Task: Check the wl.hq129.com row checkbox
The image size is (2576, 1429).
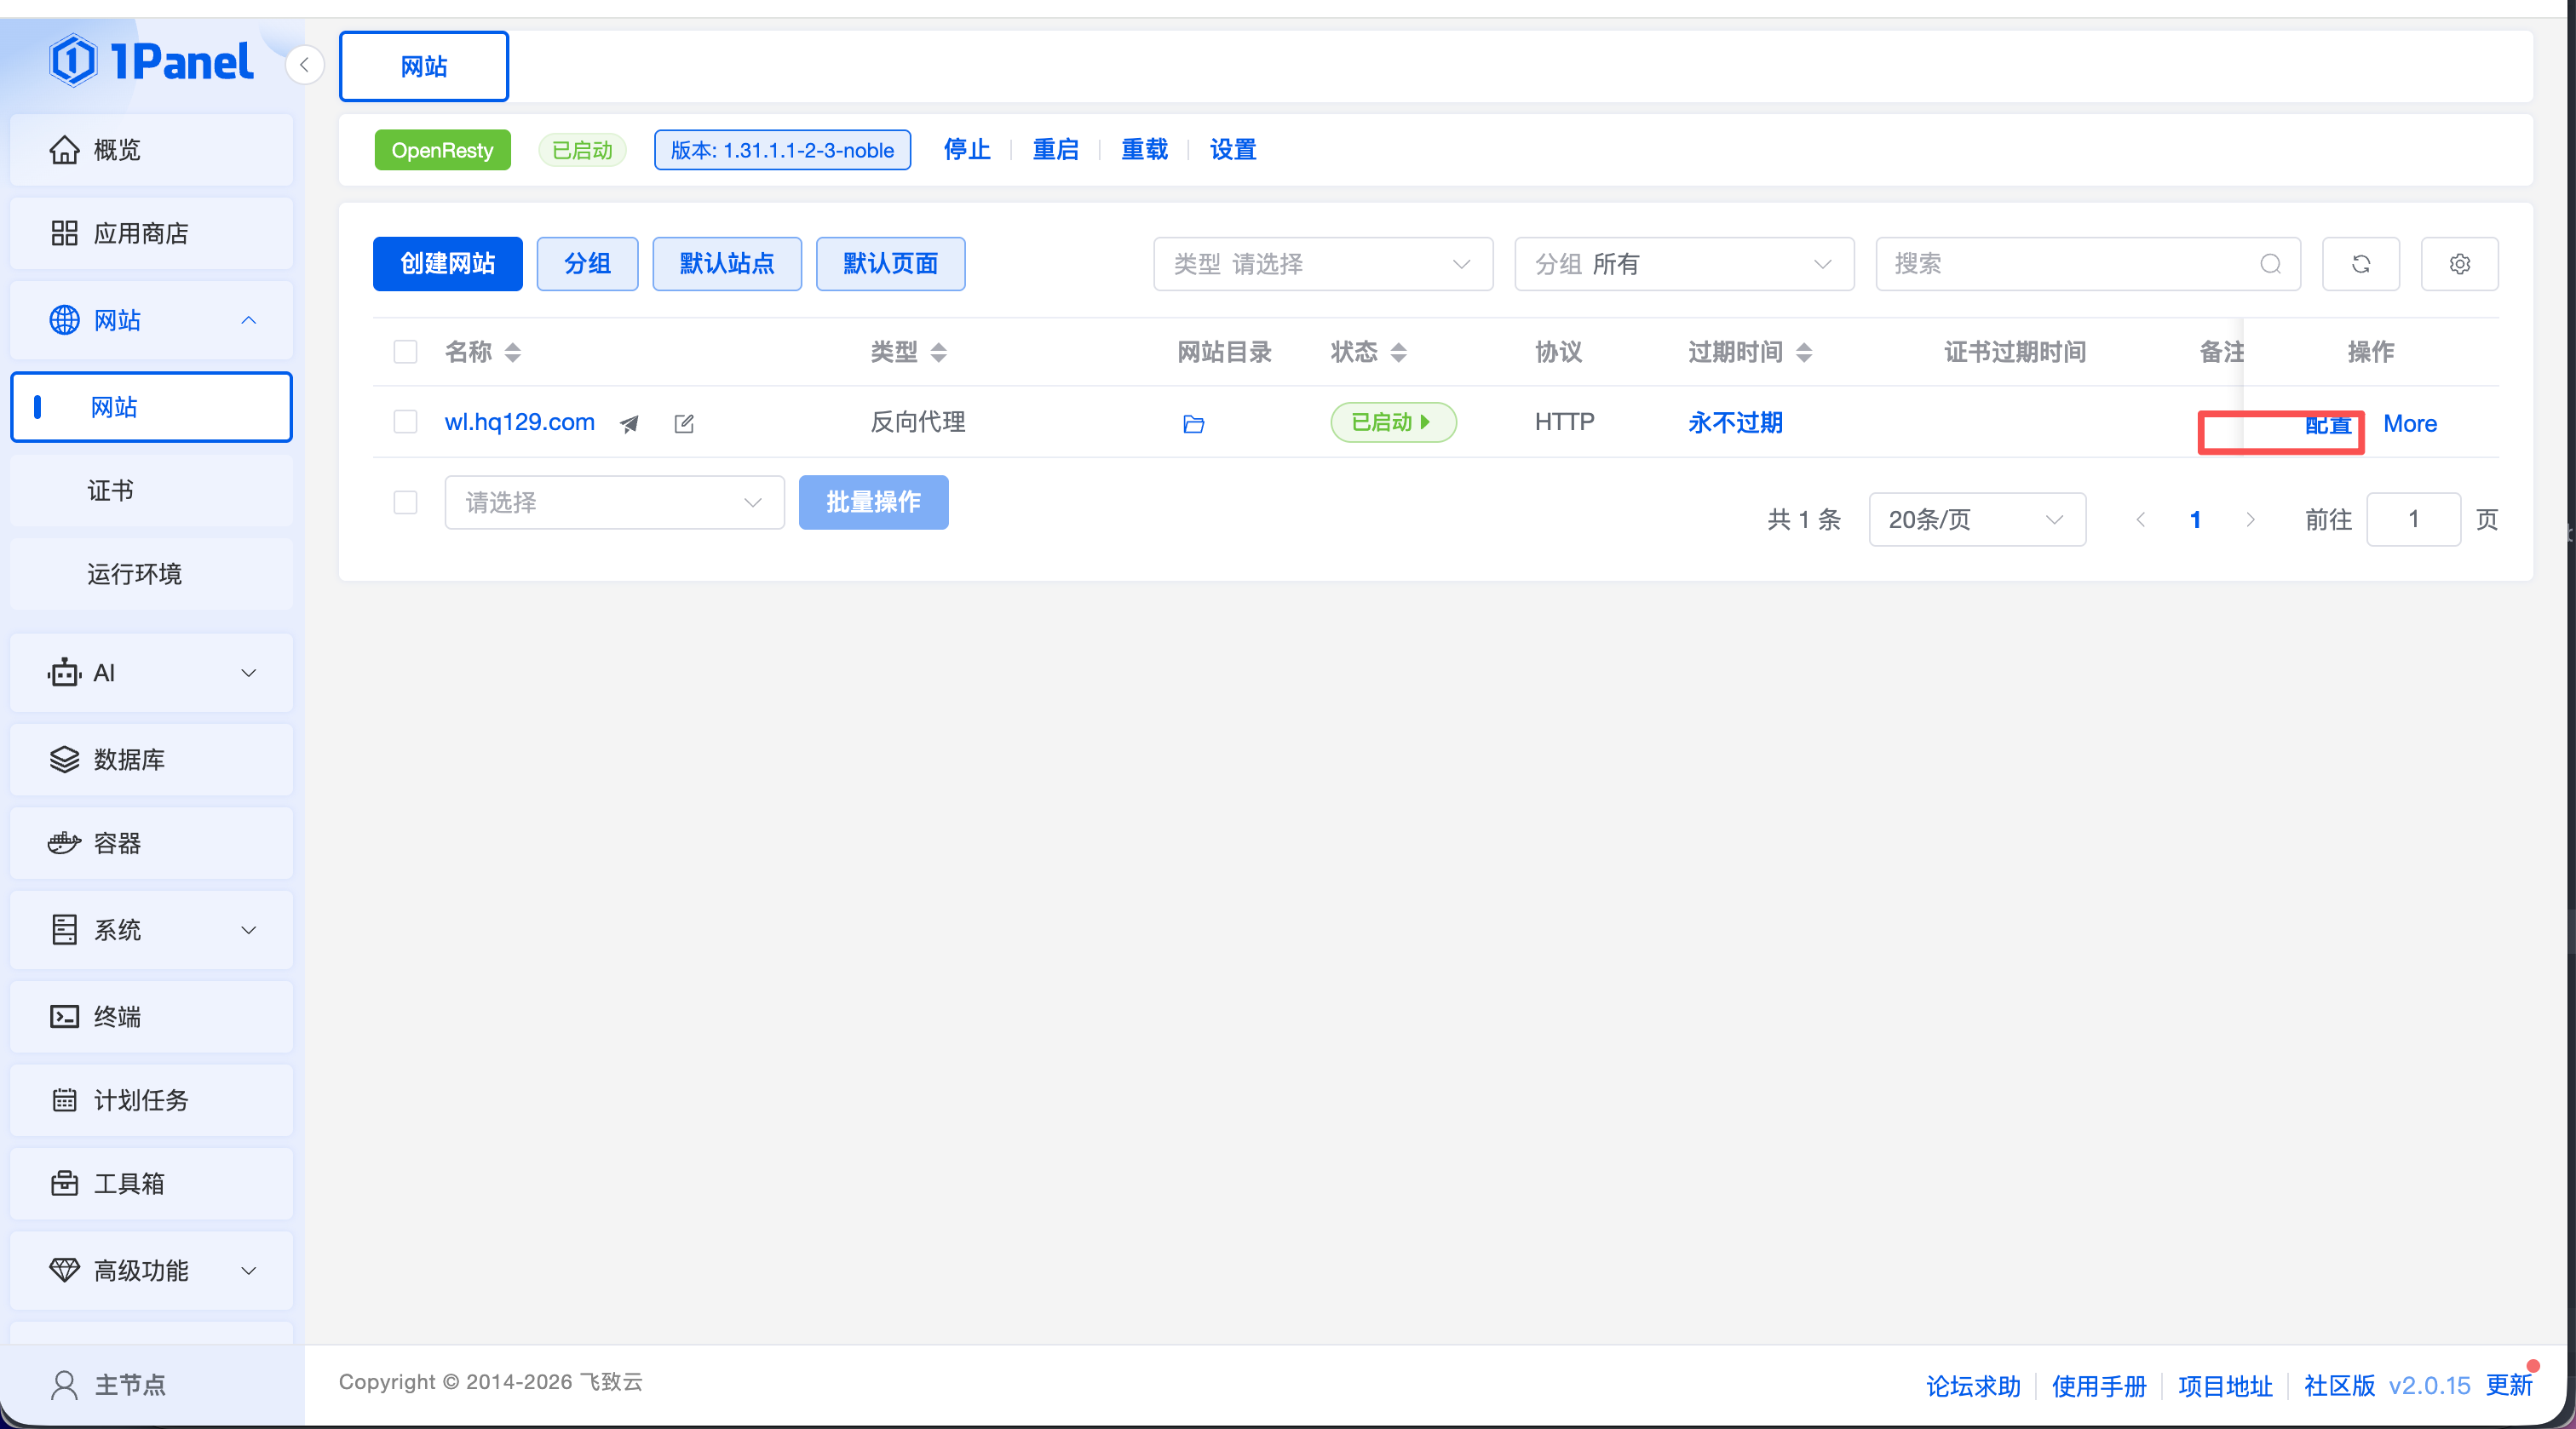Action: [405, 422]
